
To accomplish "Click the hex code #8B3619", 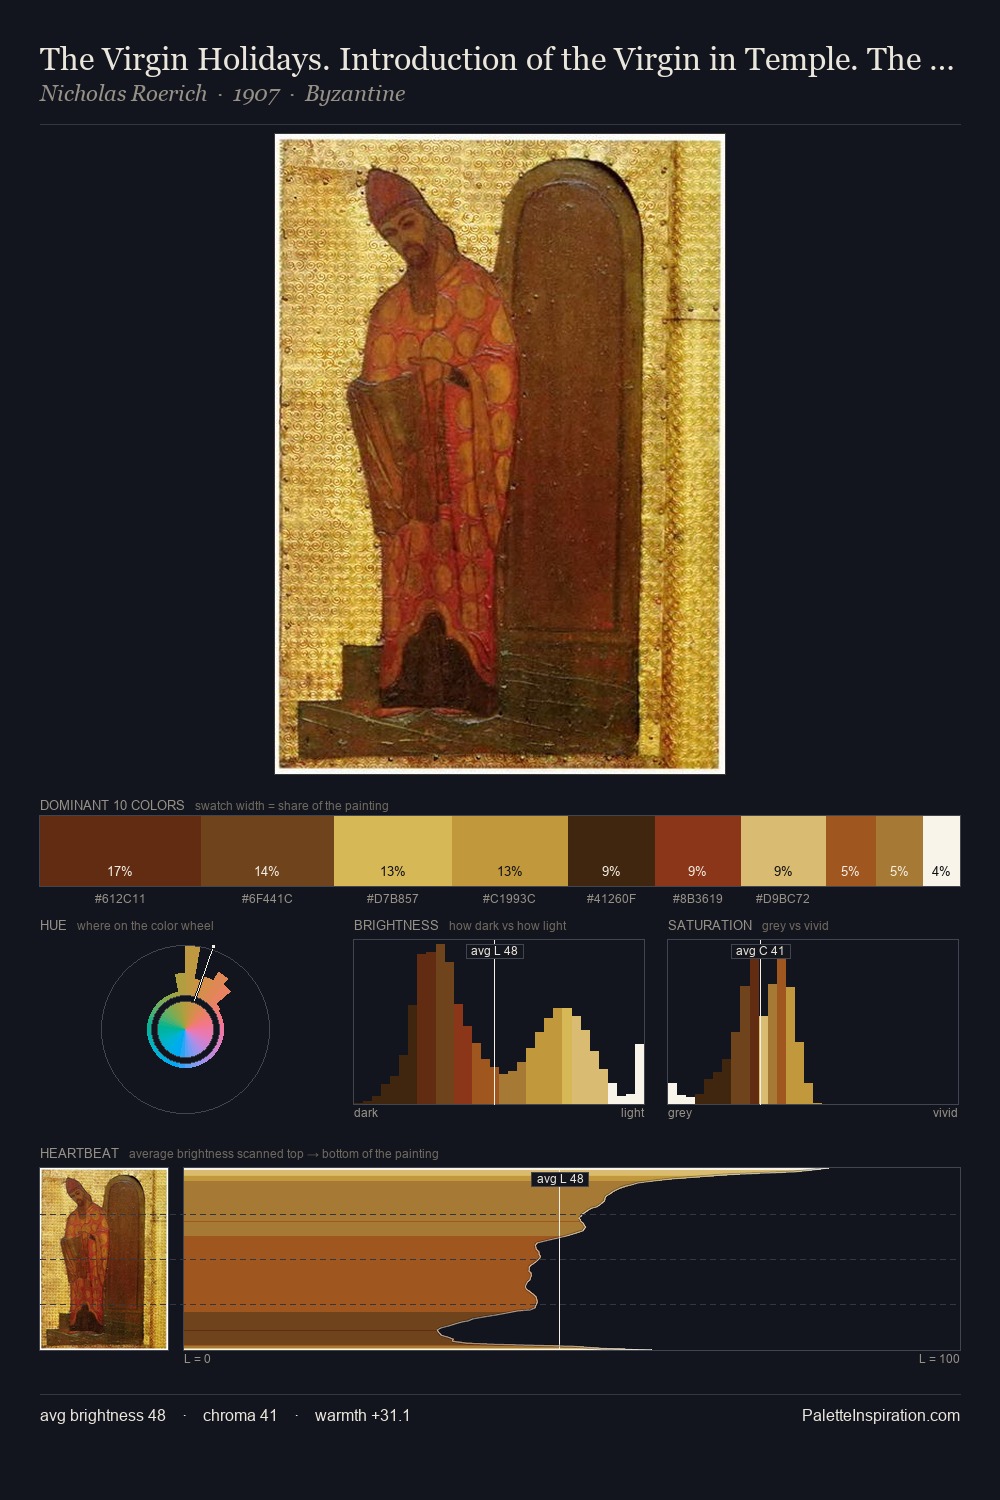I will coord(698,899).
